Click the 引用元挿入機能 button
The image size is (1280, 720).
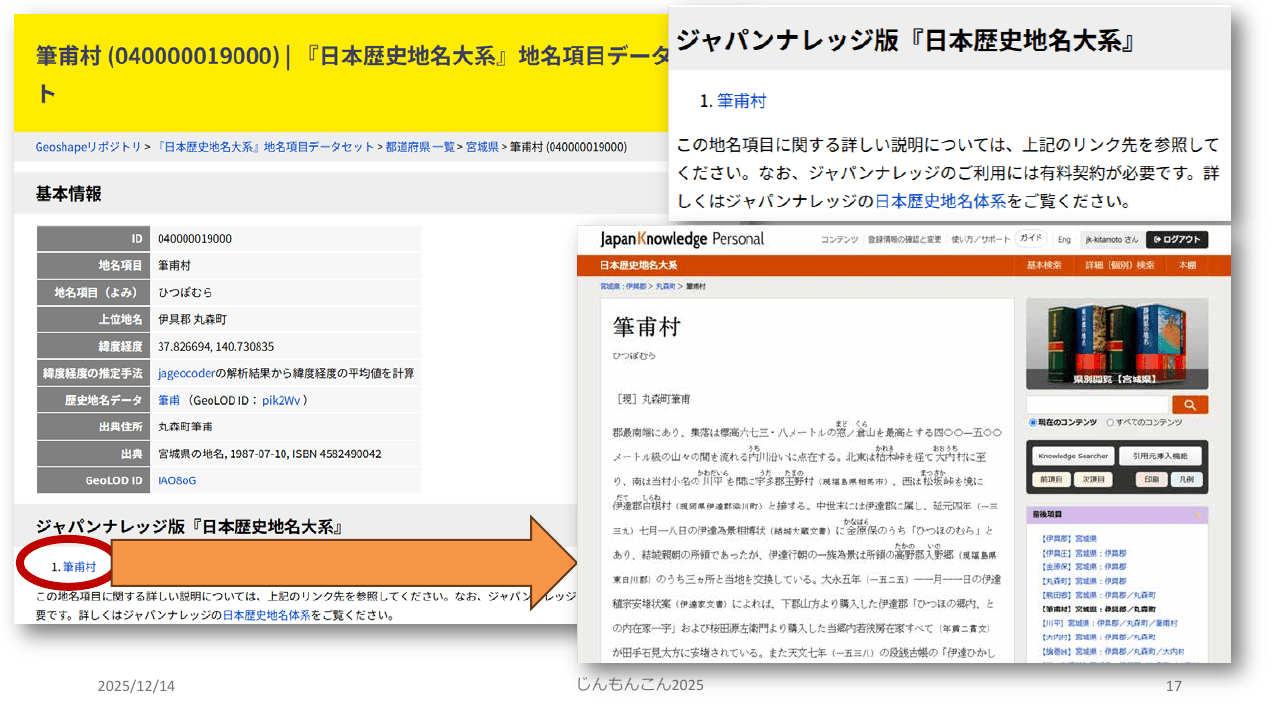coord(1159,456)
